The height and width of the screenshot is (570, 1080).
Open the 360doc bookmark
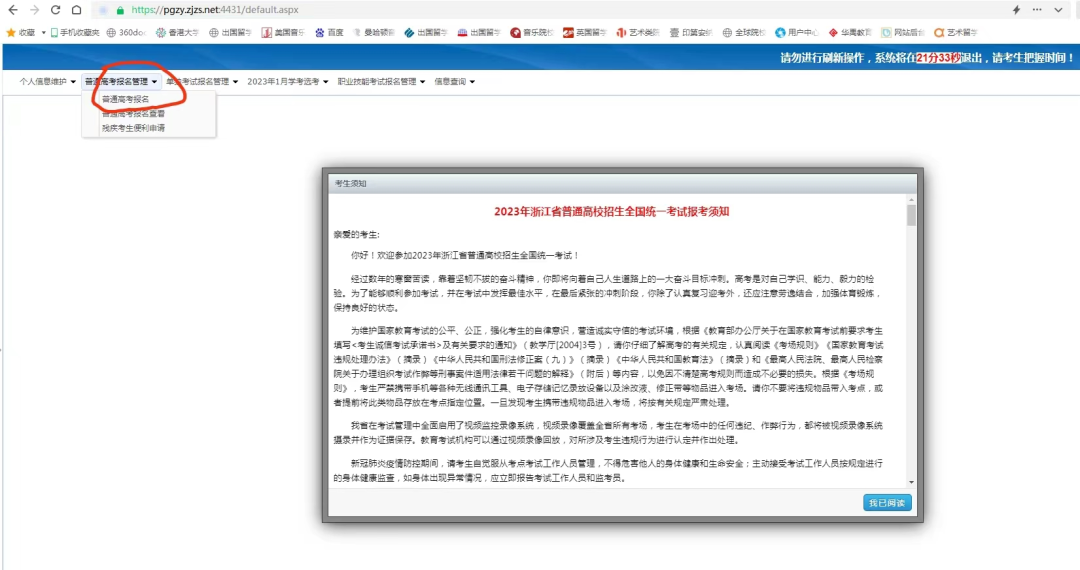coord(126,32)
